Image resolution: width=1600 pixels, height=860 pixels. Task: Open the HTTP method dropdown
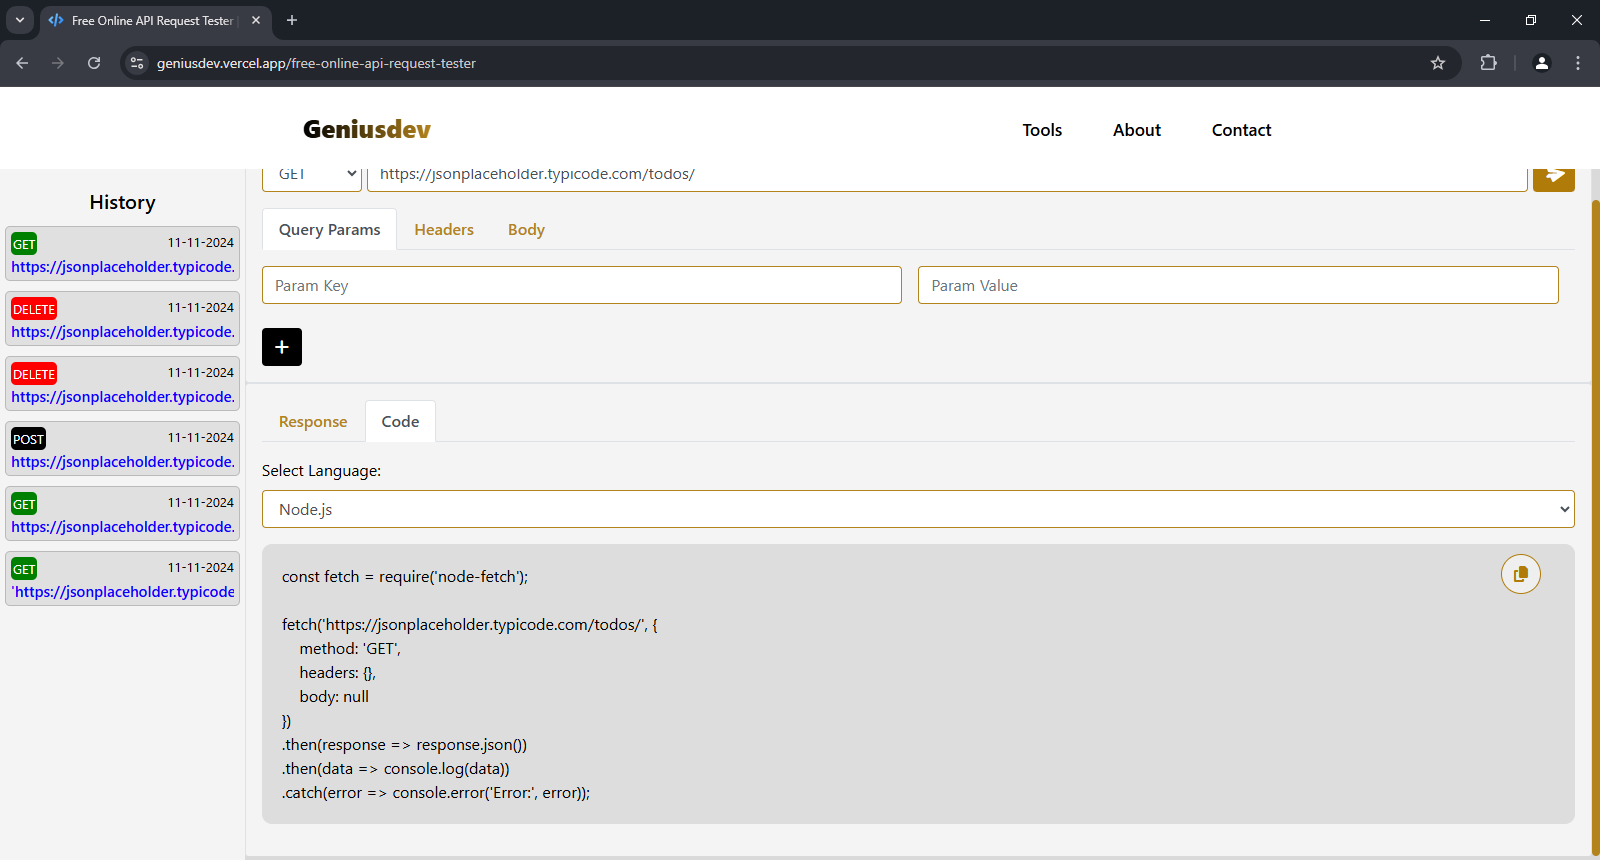pos(312,179)
